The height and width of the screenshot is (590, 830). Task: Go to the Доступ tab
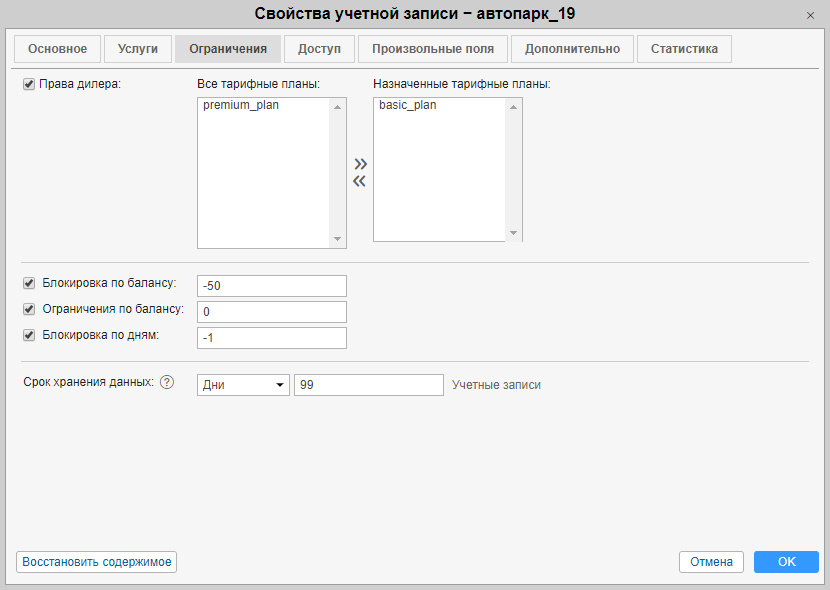pos(319,49)
